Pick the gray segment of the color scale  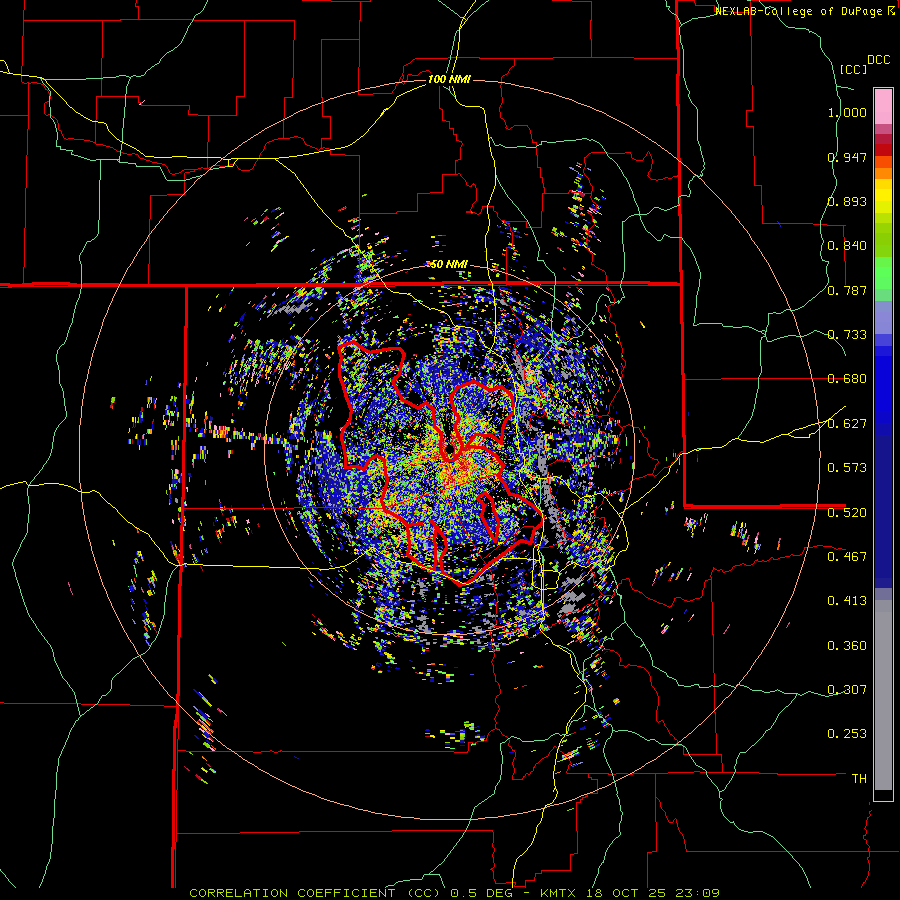(883, 695)
